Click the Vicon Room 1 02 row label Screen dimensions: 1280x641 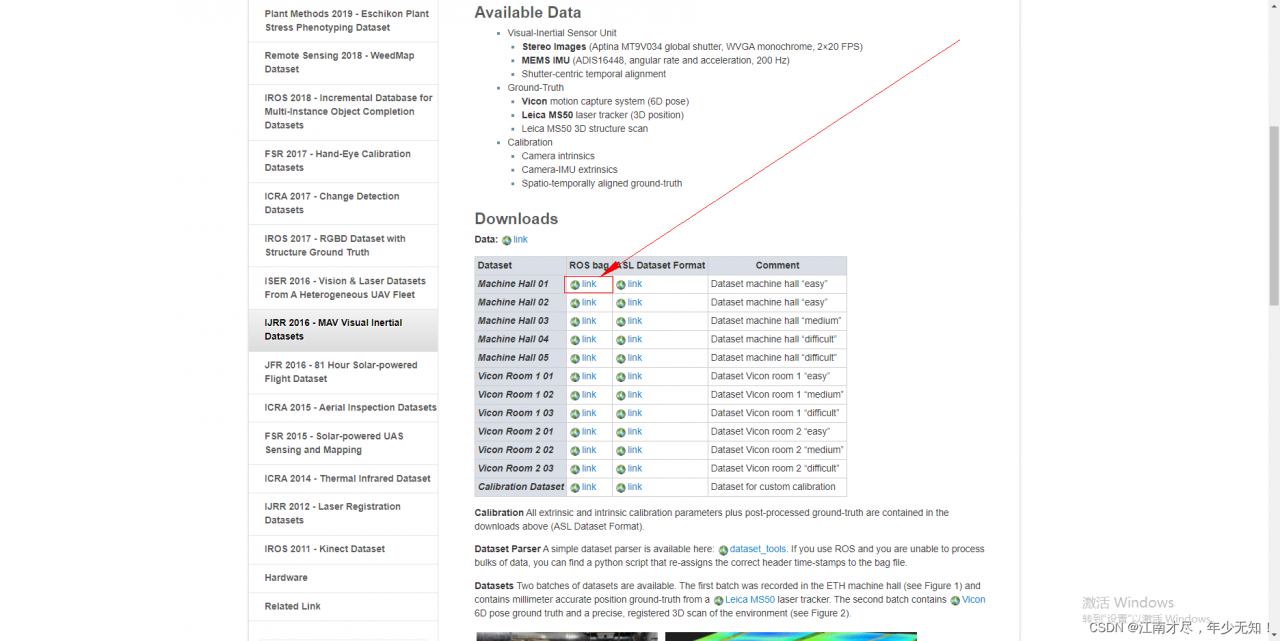click(x=520, y=395)
